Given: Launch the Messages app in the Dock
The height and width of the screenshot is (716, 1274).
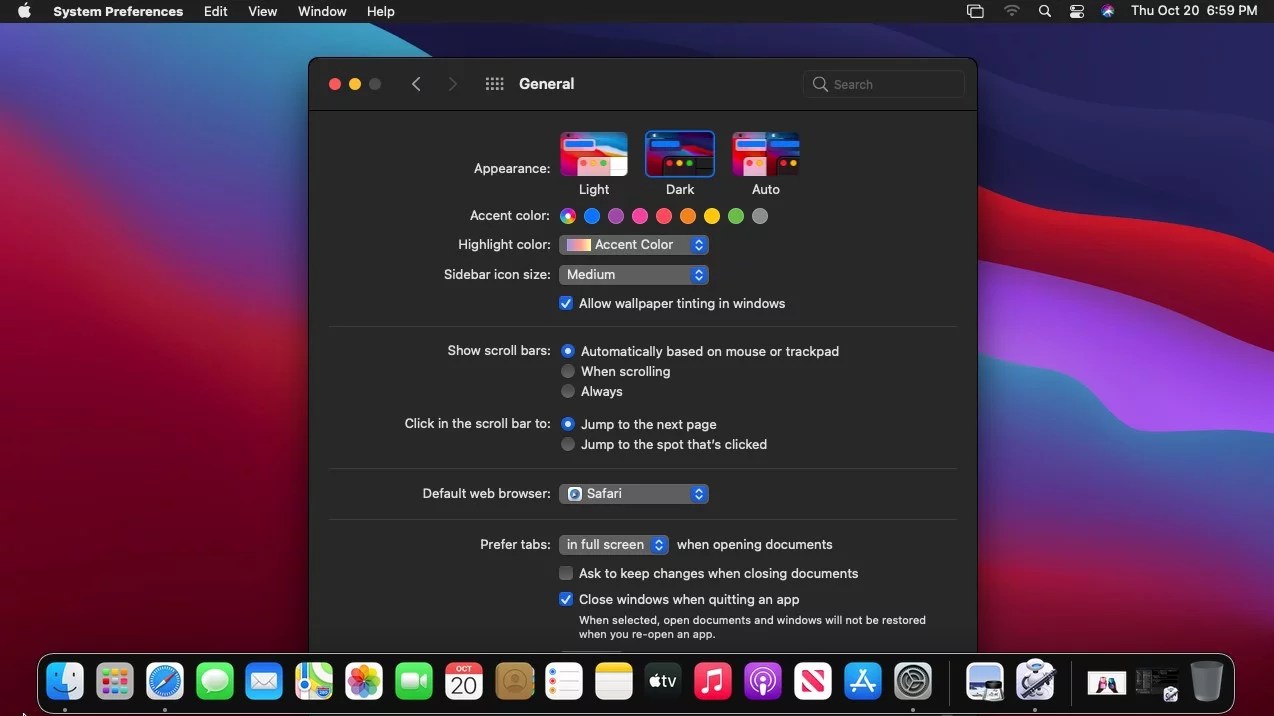Looking at the screenshot, I should click(x=214, y=681).
